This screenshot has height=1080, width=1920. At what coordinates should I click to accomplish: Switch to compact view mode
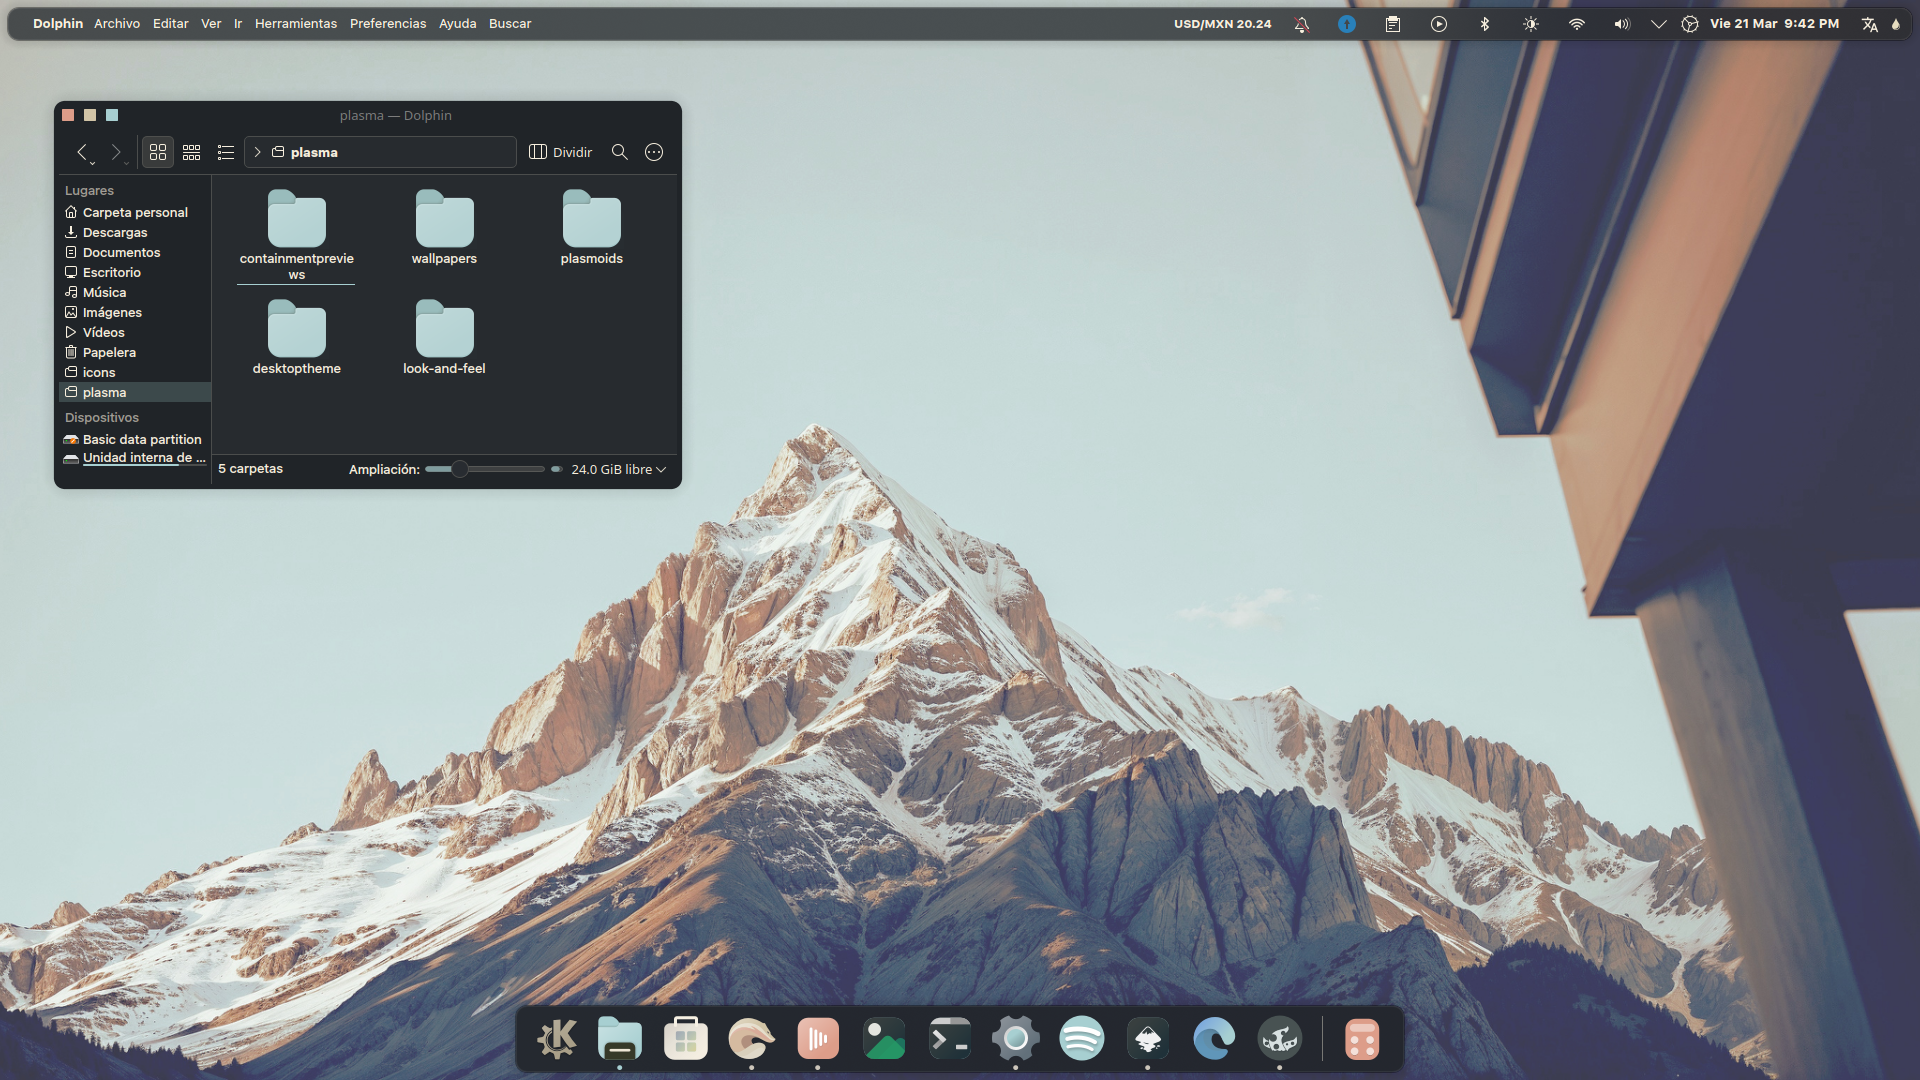(192, 152)
